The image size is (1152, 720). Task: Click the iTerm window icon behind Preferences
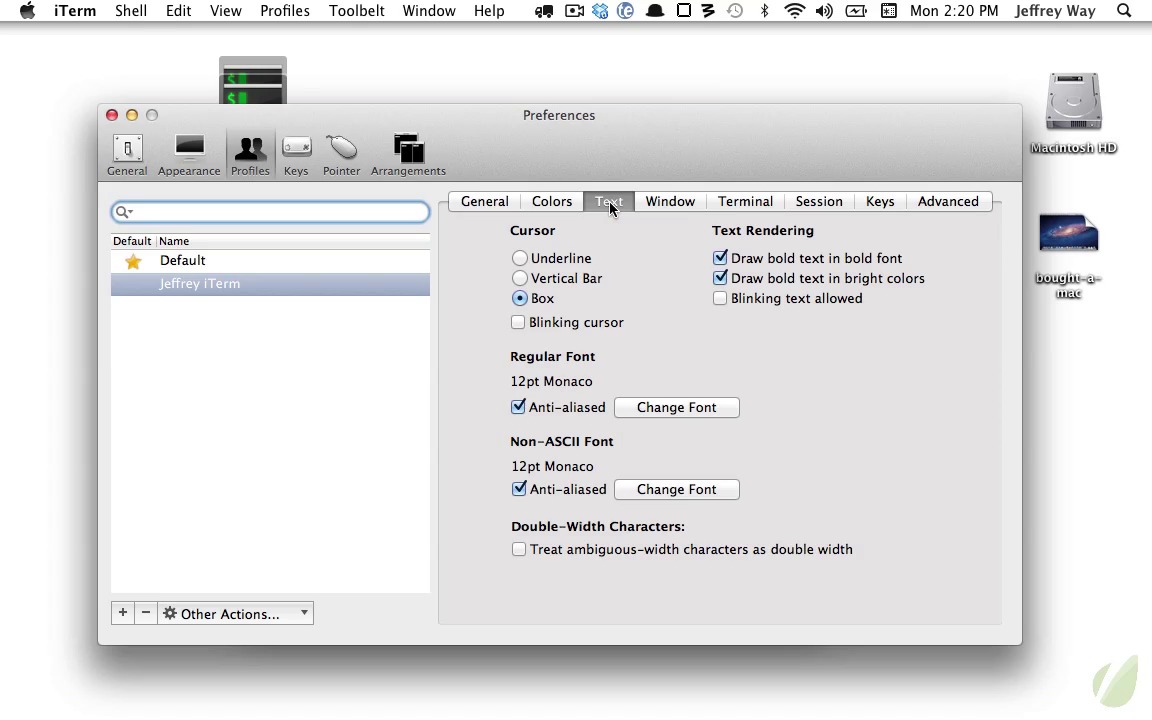253,80
